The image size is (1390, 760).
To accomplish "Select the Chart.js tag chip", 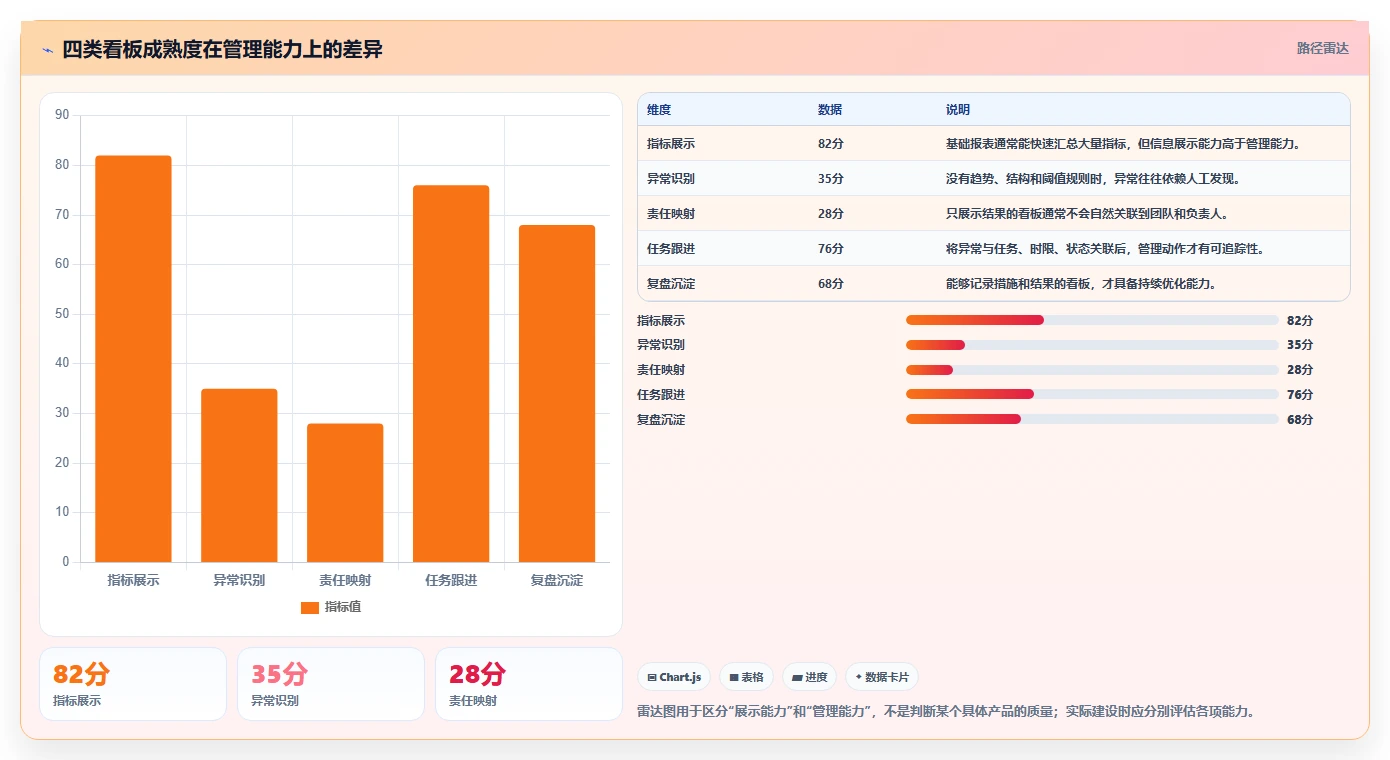I will pyautogui.click(x=674, y=677).
